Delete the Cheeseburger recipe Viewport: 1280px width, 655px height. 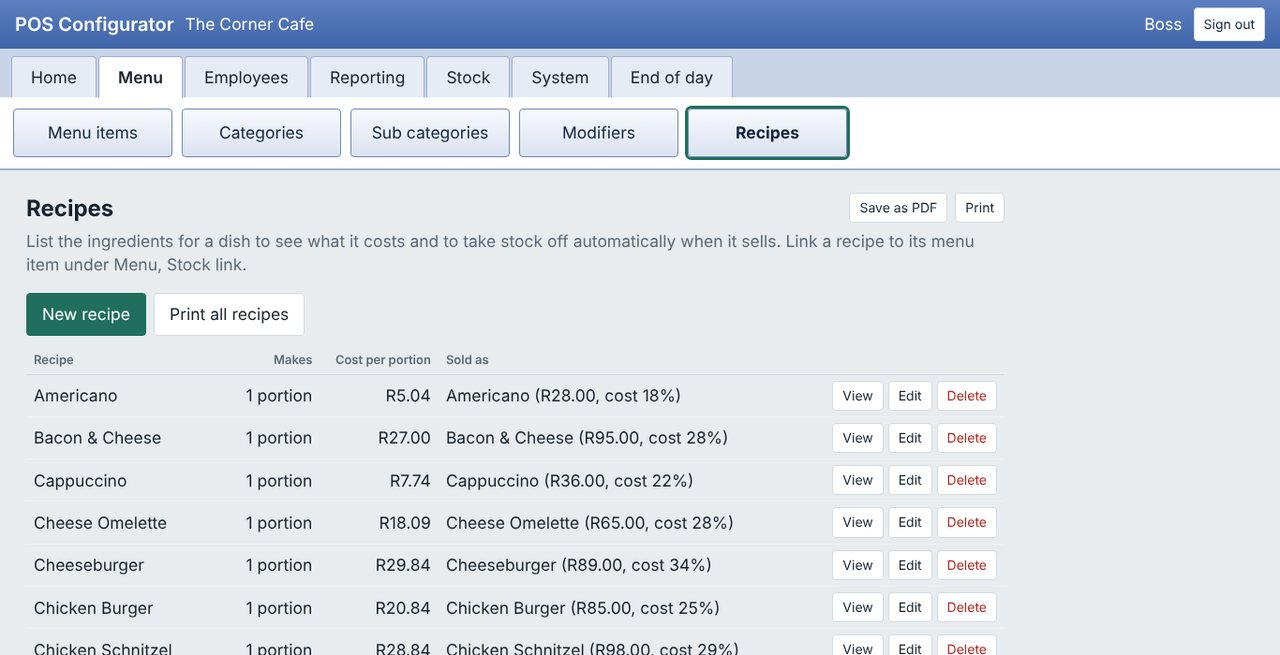coord(967,565)
